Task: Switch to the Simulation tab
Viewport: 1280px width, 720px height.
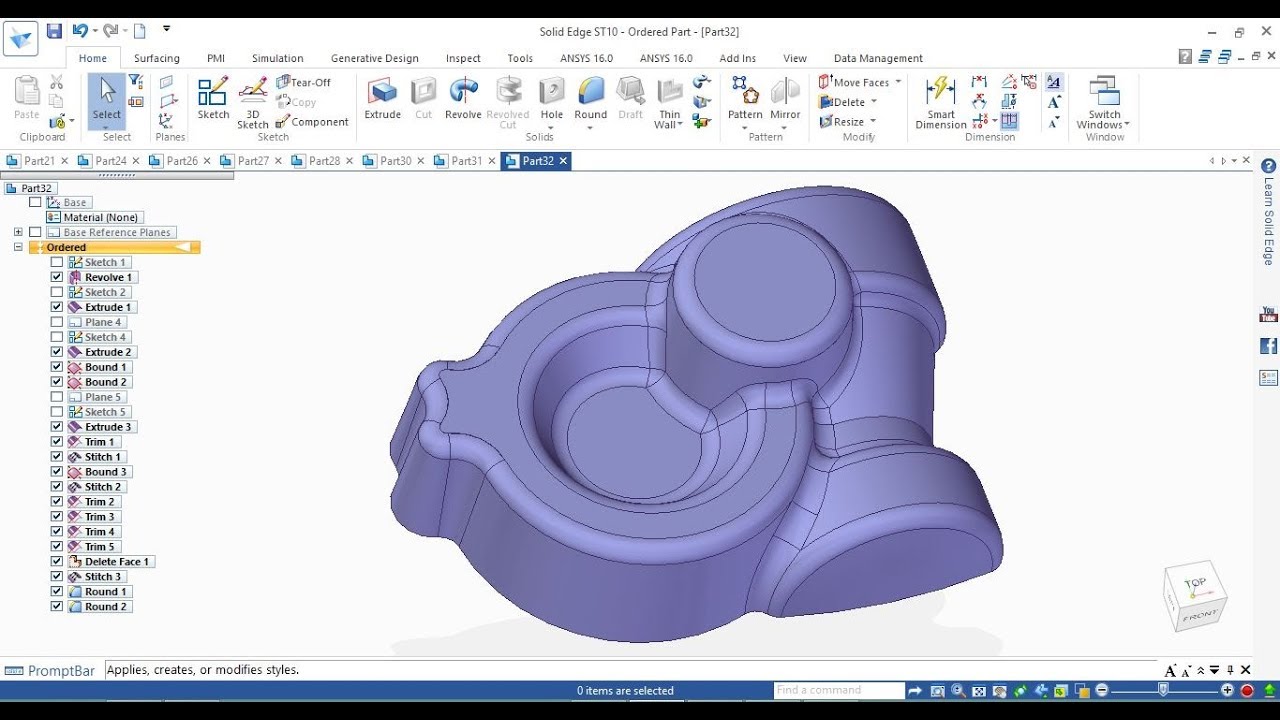Action: pyautogui.click(x=278, y=58)
